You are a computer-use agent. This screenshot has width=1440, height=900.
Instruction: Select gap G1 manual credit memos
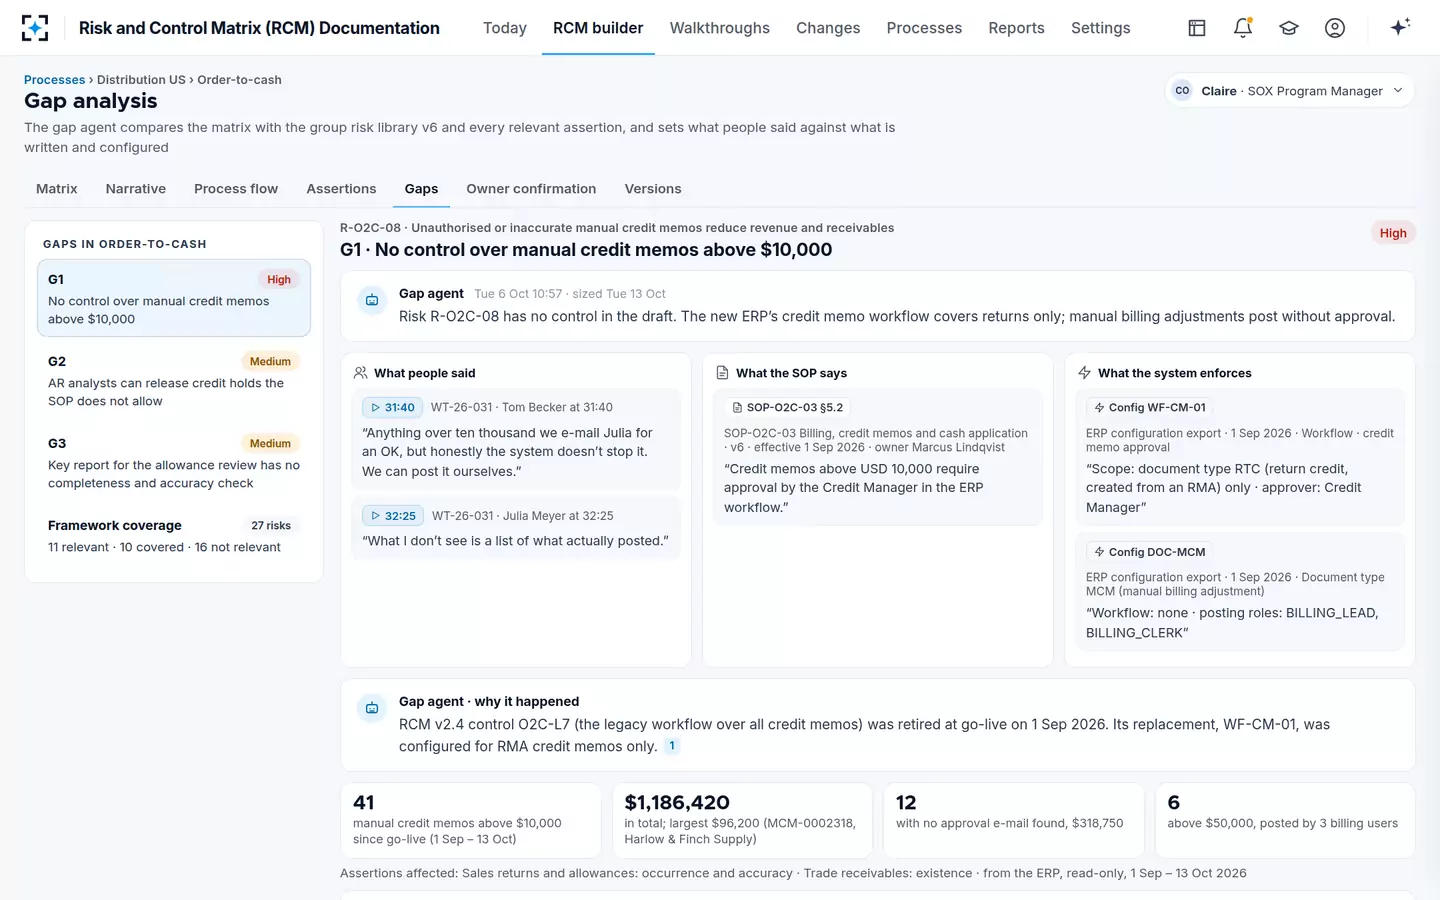click(174, 298)
